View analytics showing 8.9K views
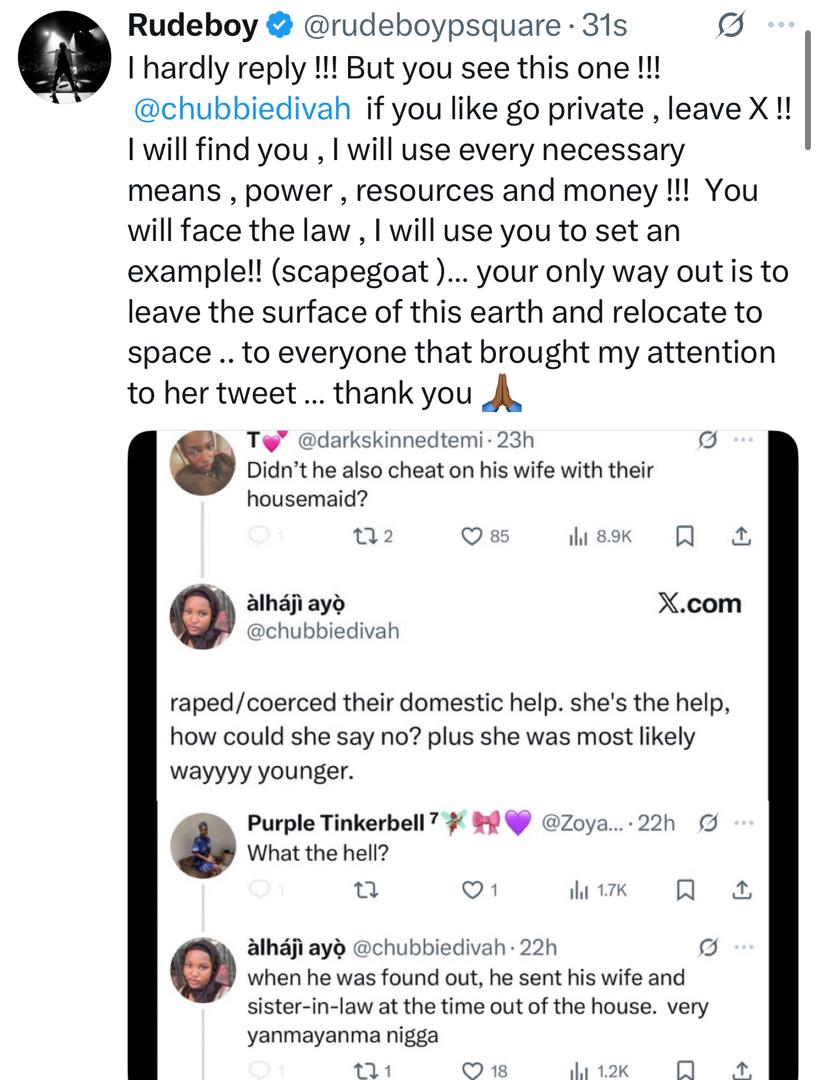 point(599,536)
